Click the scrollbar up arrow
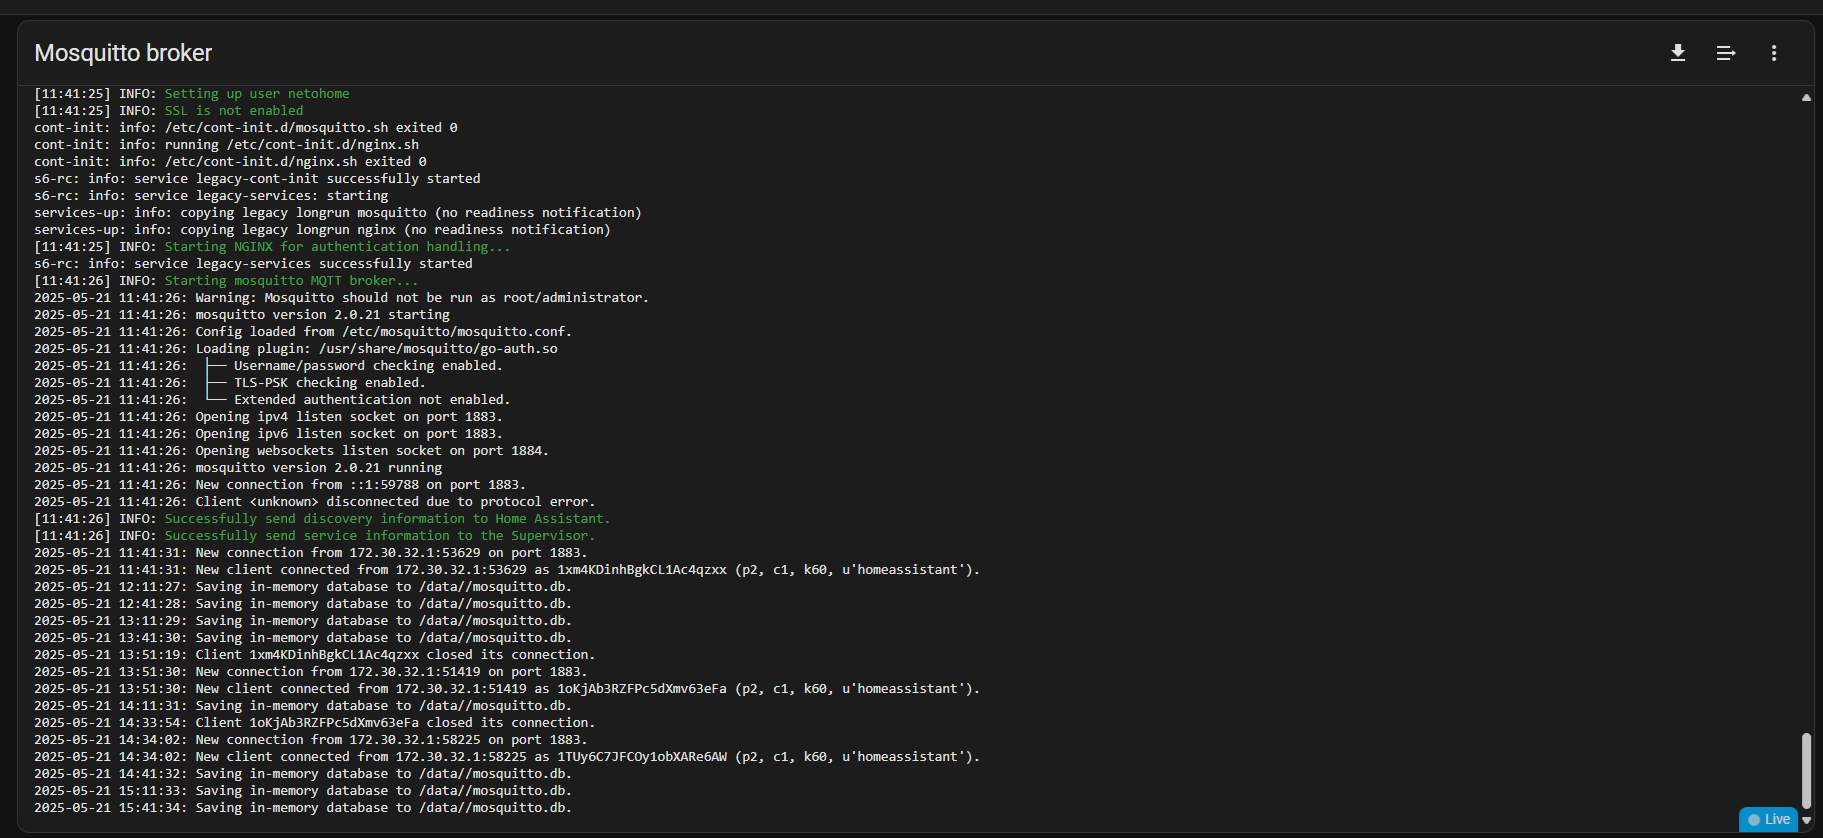The height and width of the screenshot is (838, 1823). [1806, 98]
